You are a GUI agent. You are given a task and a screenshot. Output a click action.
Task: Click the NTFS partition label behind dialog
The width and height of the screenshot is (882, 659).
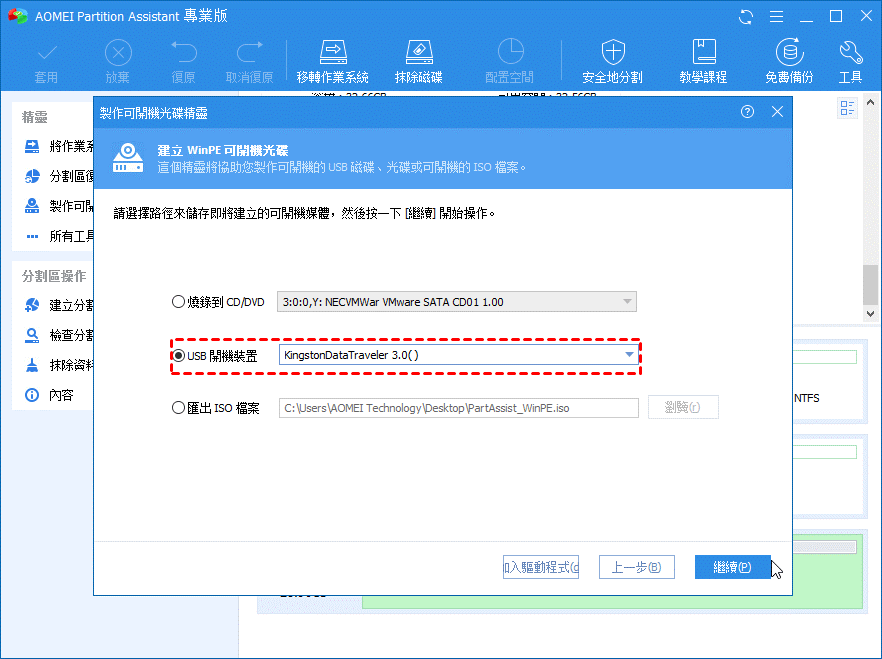click(807, 398)
